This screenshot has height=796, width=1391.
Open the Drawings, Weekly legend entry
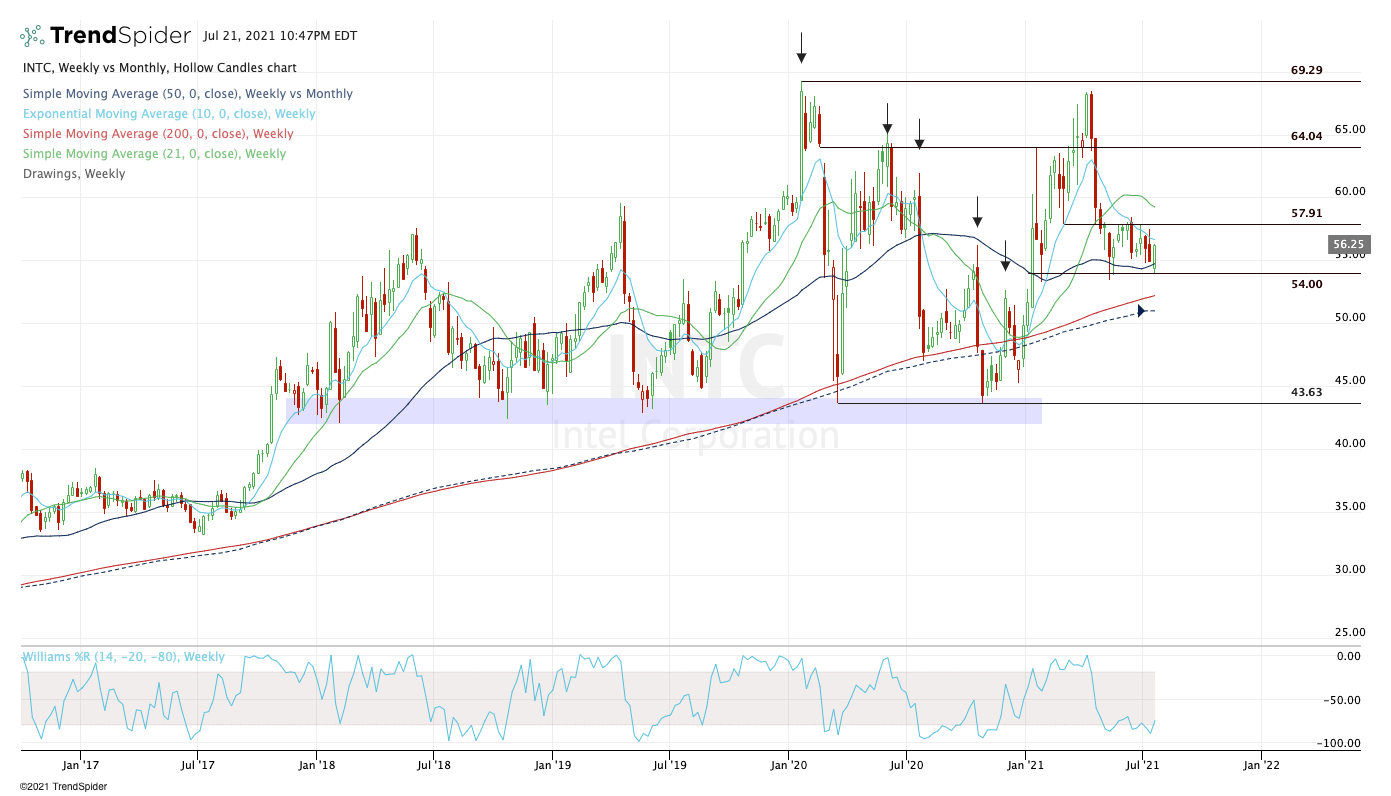73,174
